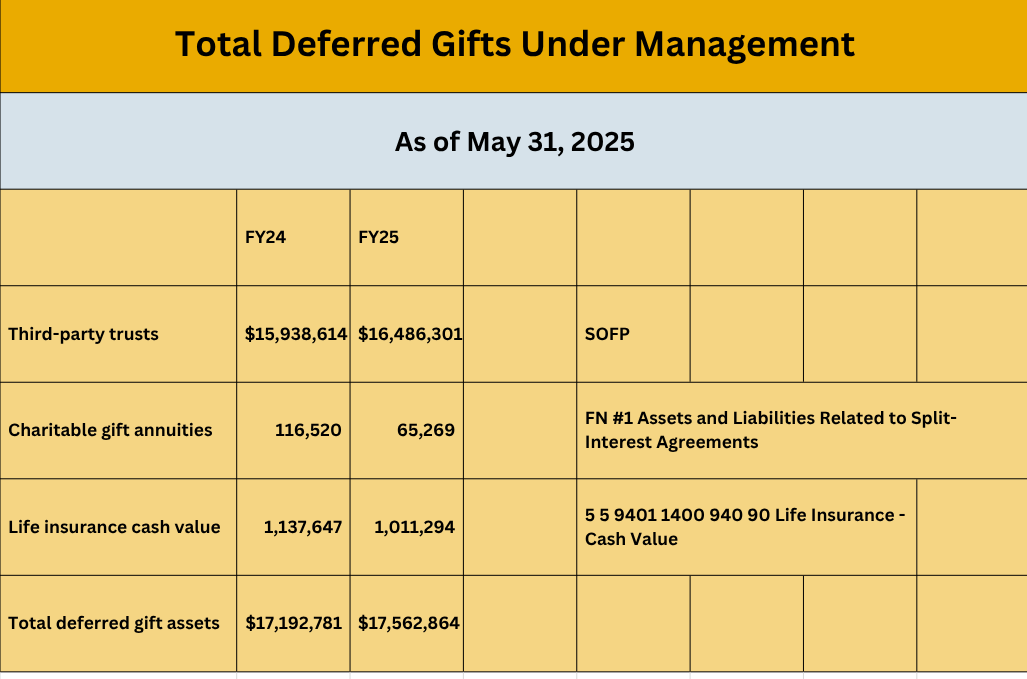Click the 'Total deferred gift assets' label
This screenshot has width=1027, height=679.
pos(114,623)
